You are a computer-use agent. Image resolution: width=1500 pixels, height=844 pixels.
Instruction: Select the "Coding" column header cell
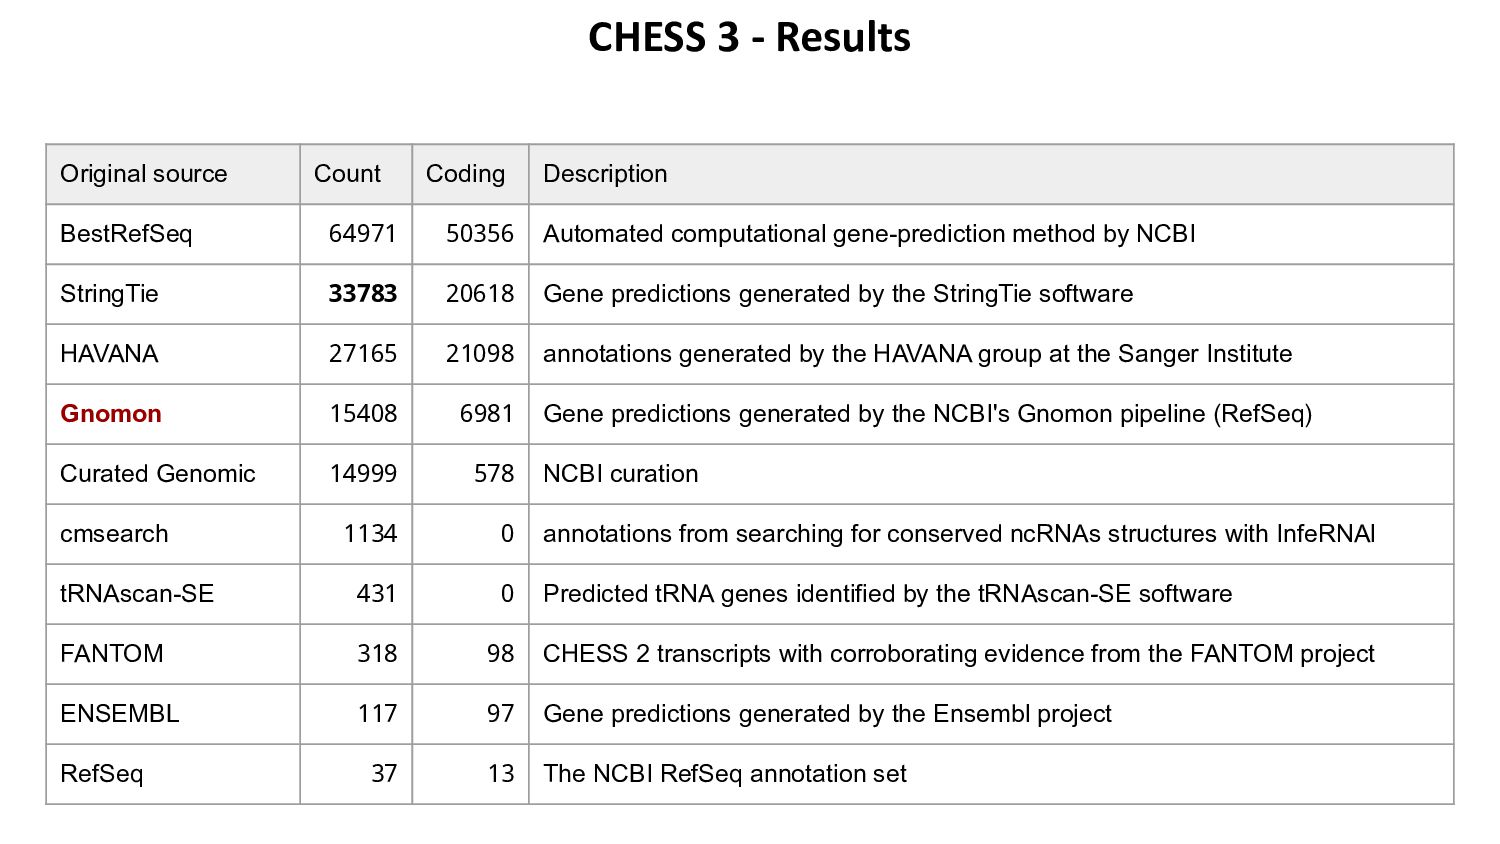[465, 174]
